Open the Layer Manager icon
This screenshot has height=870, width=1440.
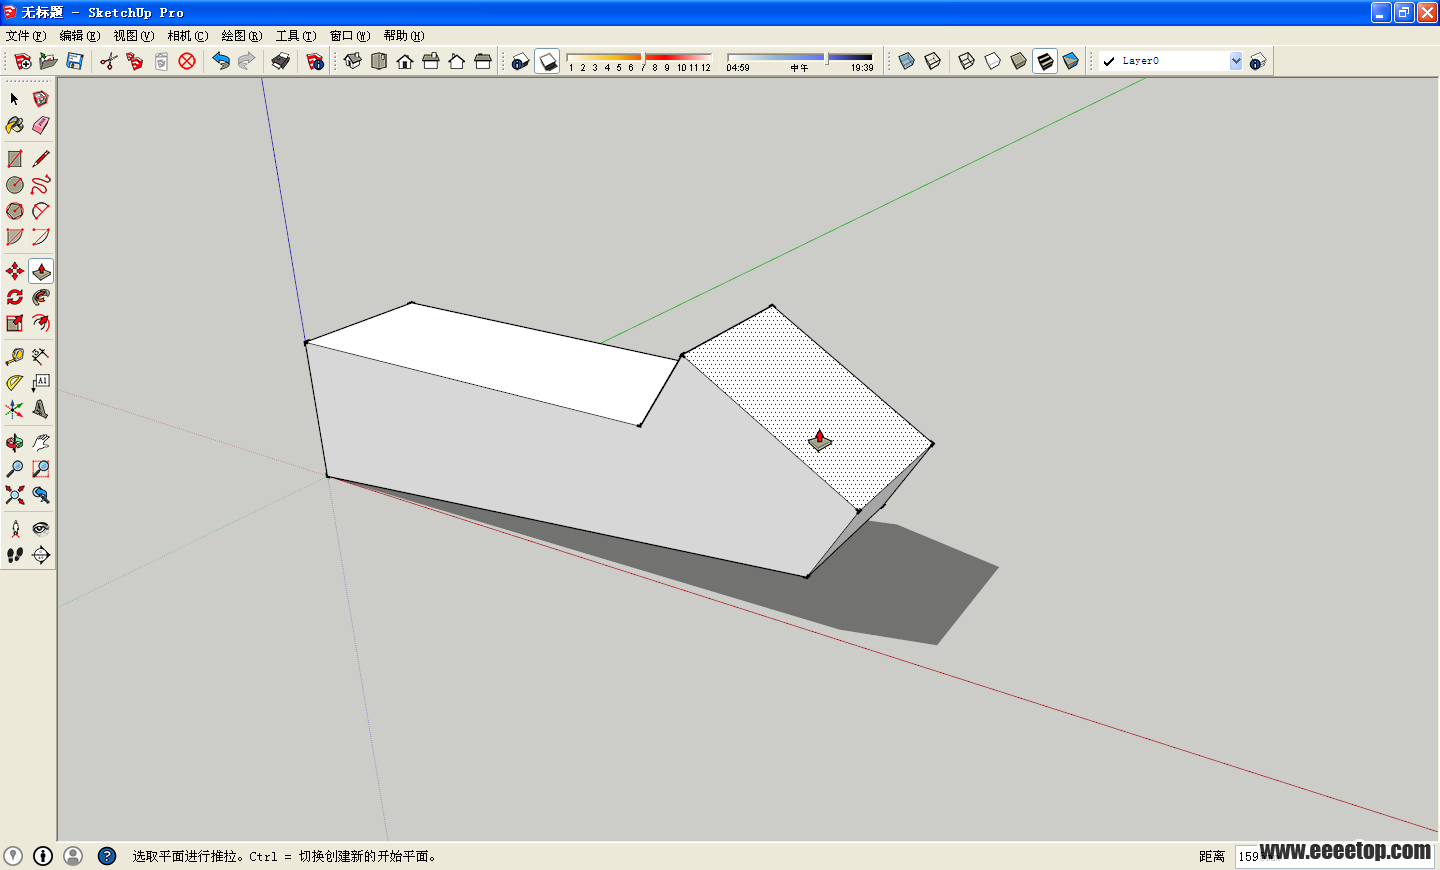tap(1258, 61)
